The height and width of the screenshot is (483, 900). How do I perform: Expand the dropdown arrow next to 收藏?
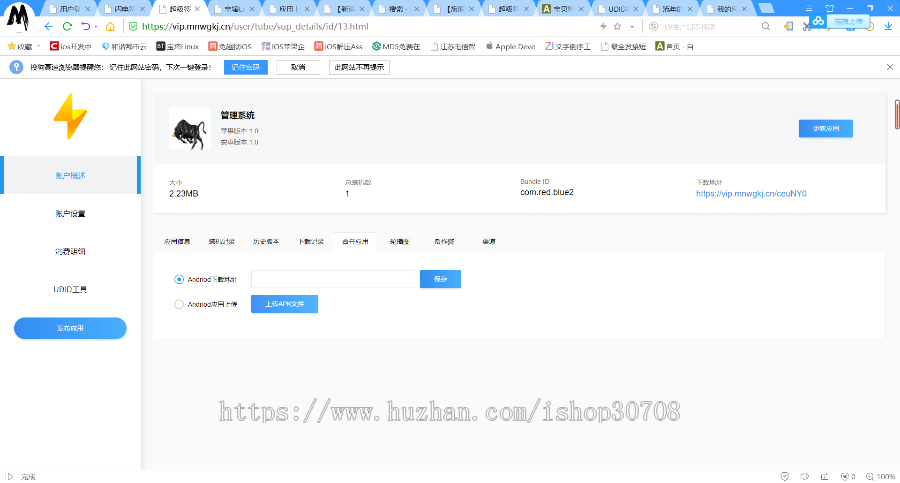click(38, 46)
